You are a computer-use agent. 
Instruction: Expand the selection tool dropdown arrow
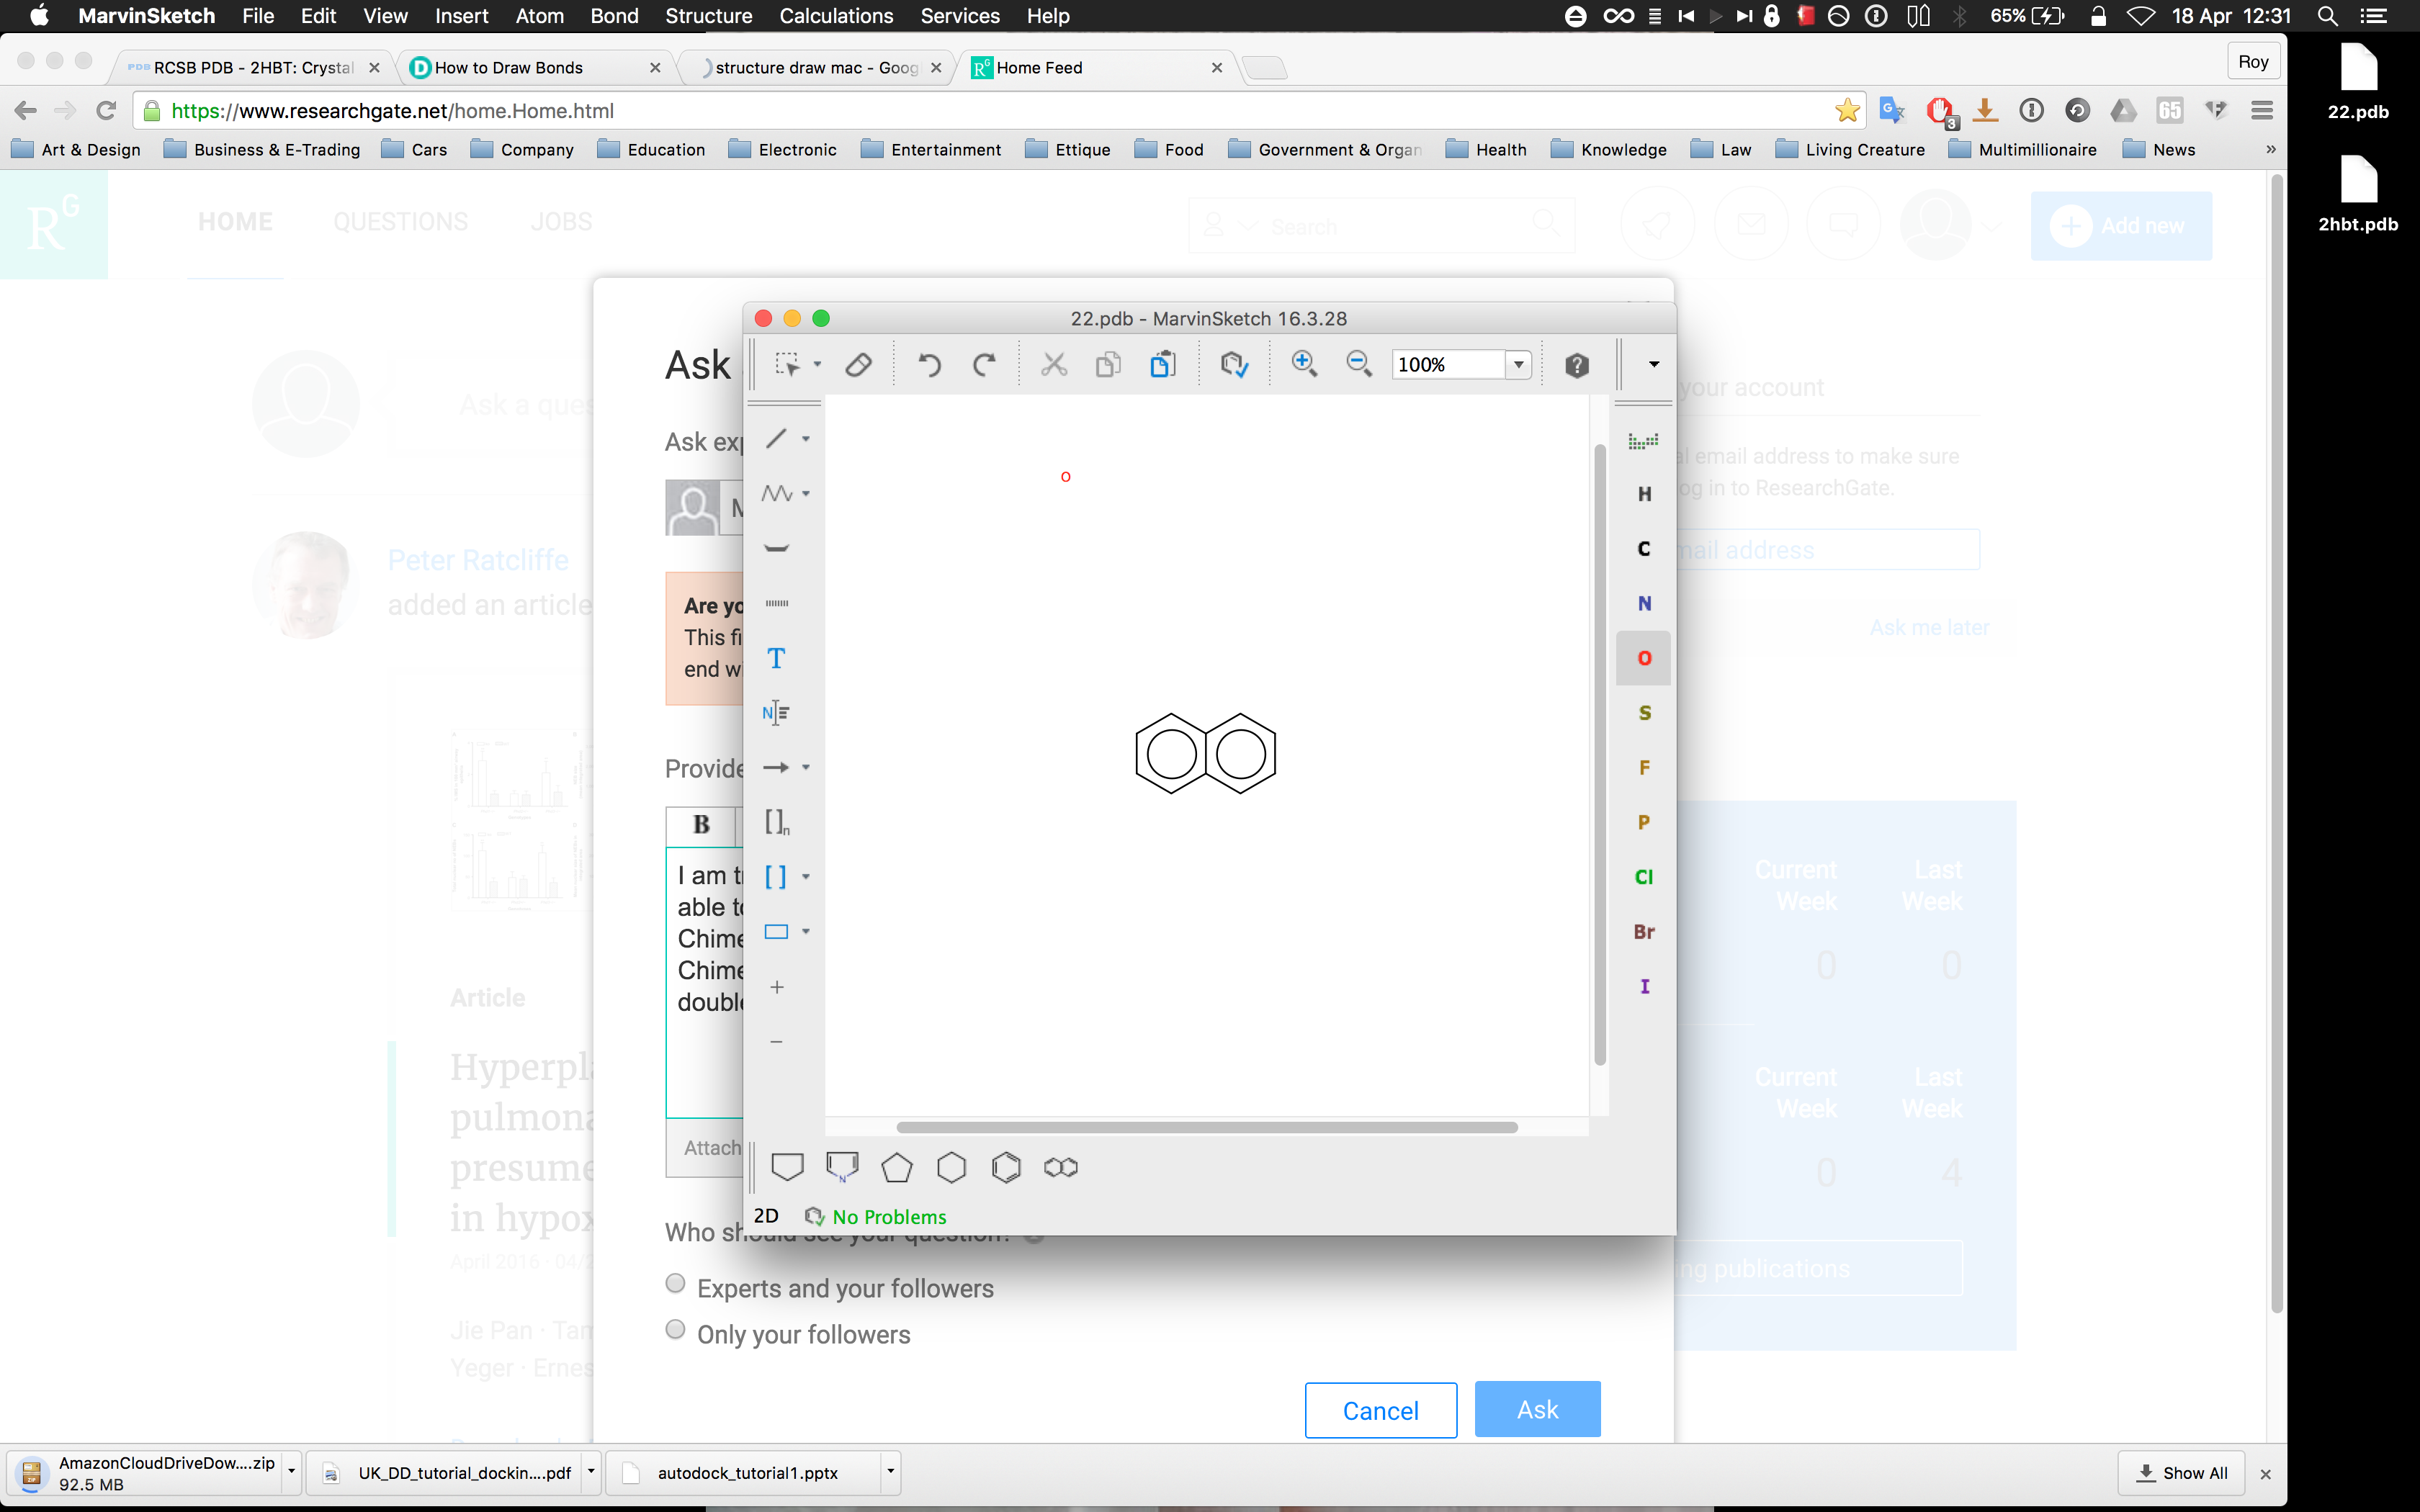[x=817, y=365]
